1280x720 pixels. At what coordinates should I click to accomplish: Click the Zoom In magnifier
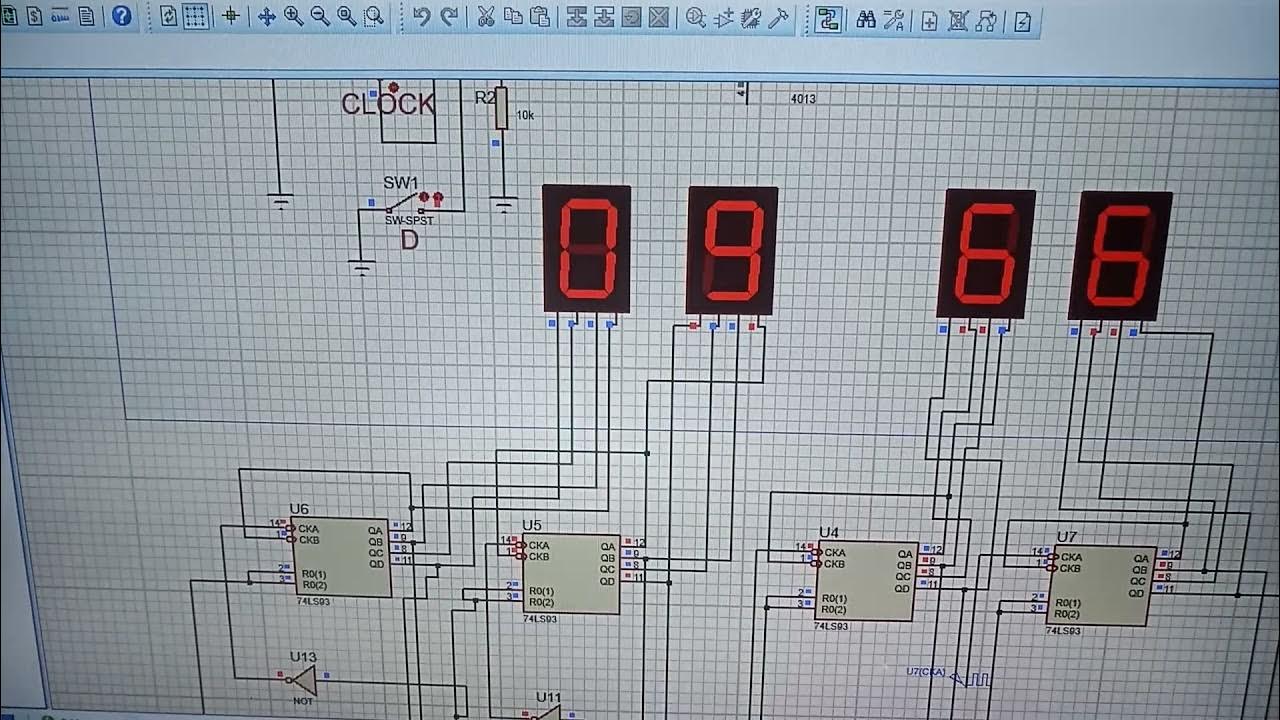pos(293,16)
